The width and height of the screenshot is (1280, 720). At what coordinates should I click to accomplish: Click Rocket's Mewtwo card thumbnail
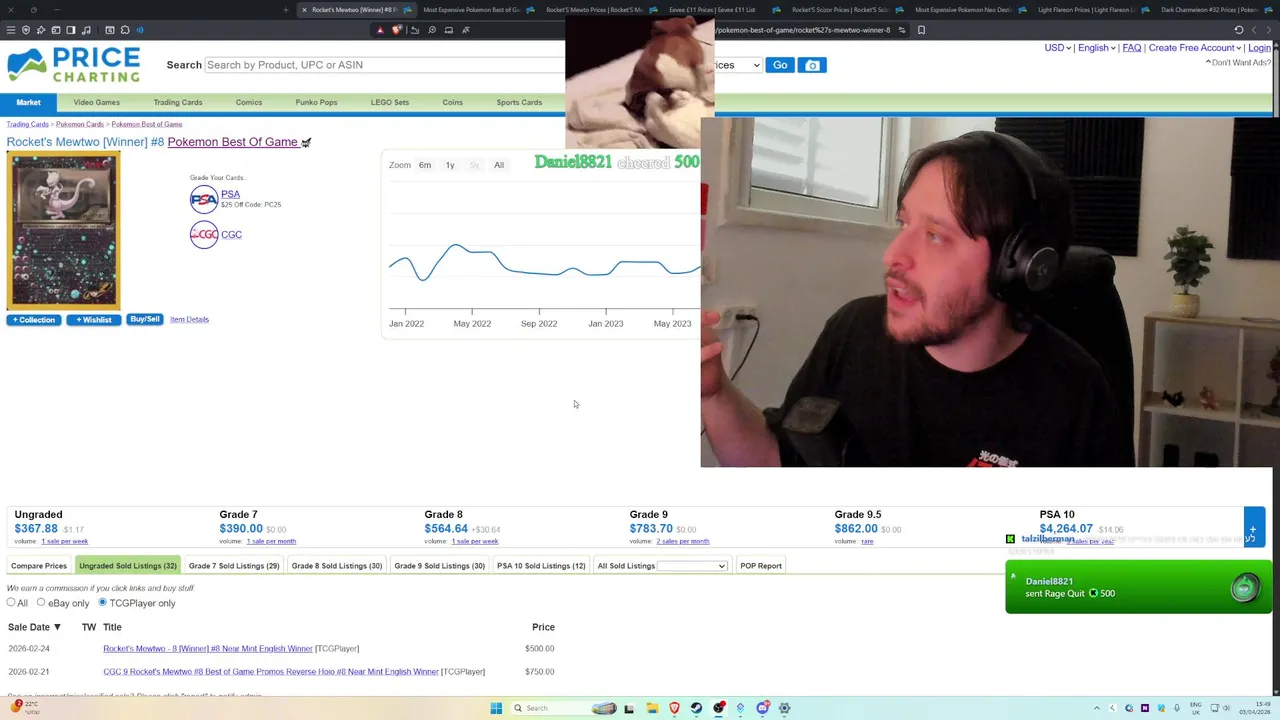(63, 230)
